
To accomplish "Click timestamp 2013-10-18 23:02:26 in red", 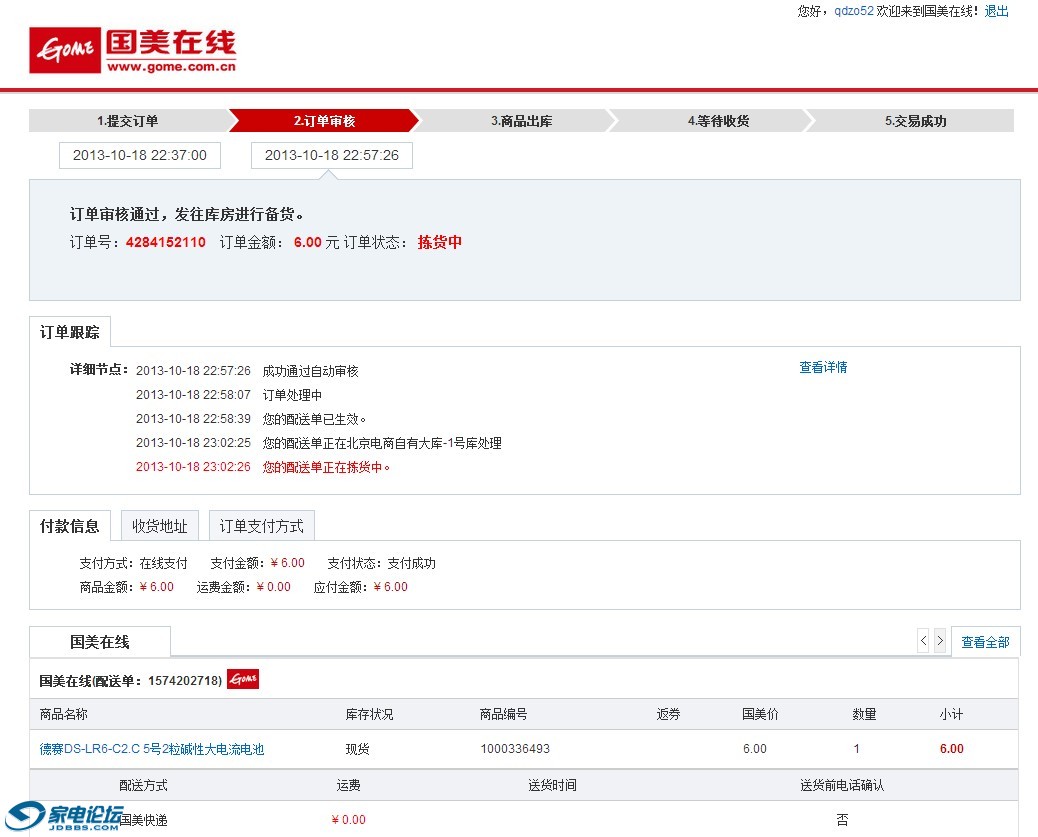I will click(x=193, y=467).
